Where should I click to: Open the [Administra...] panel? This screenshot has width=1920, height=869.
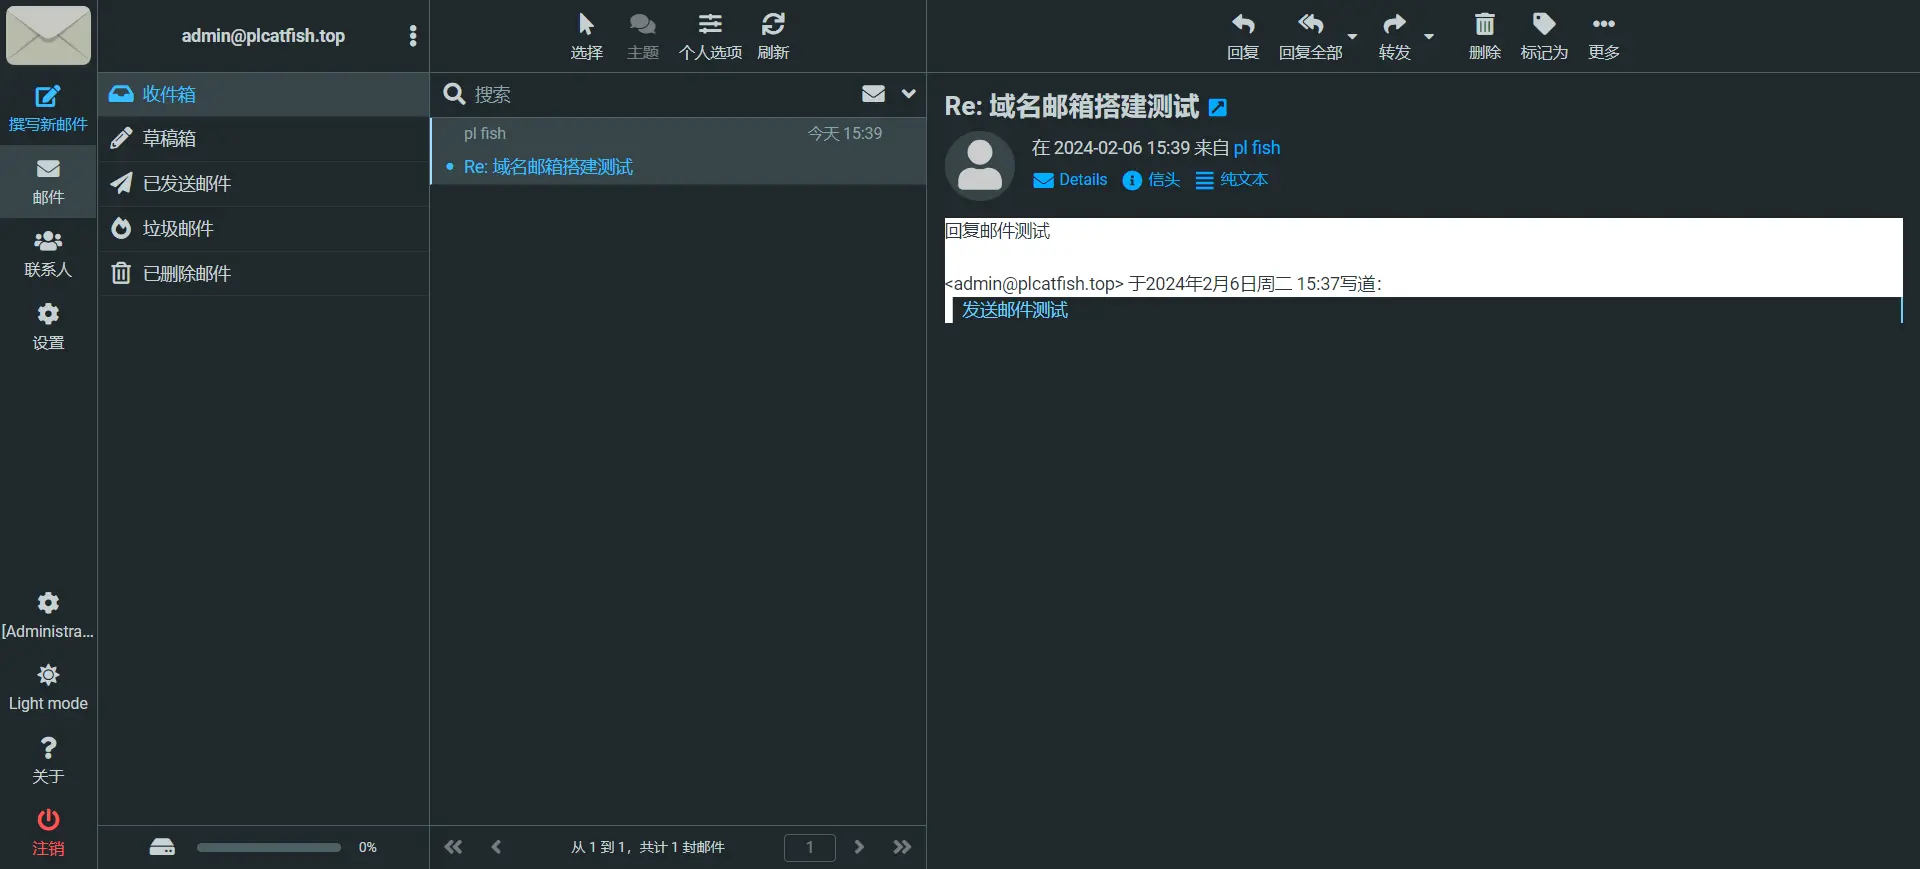(x=48, y=616)
